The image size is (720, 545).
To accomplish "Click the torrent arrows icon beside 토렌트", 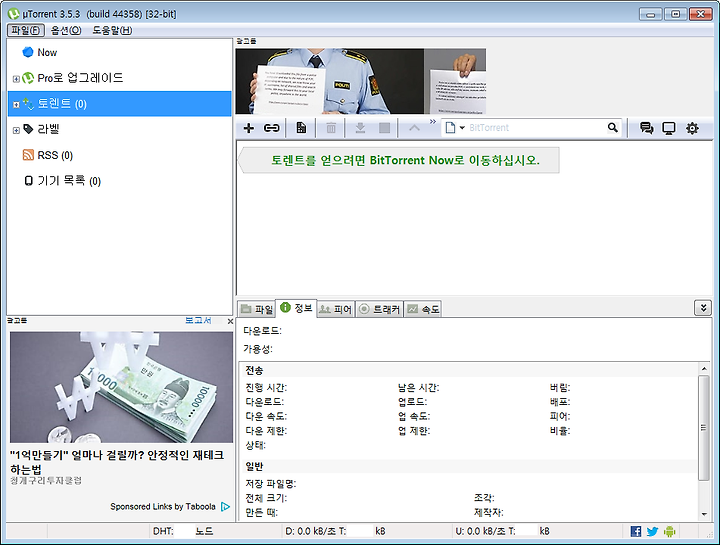I will 28,104.
